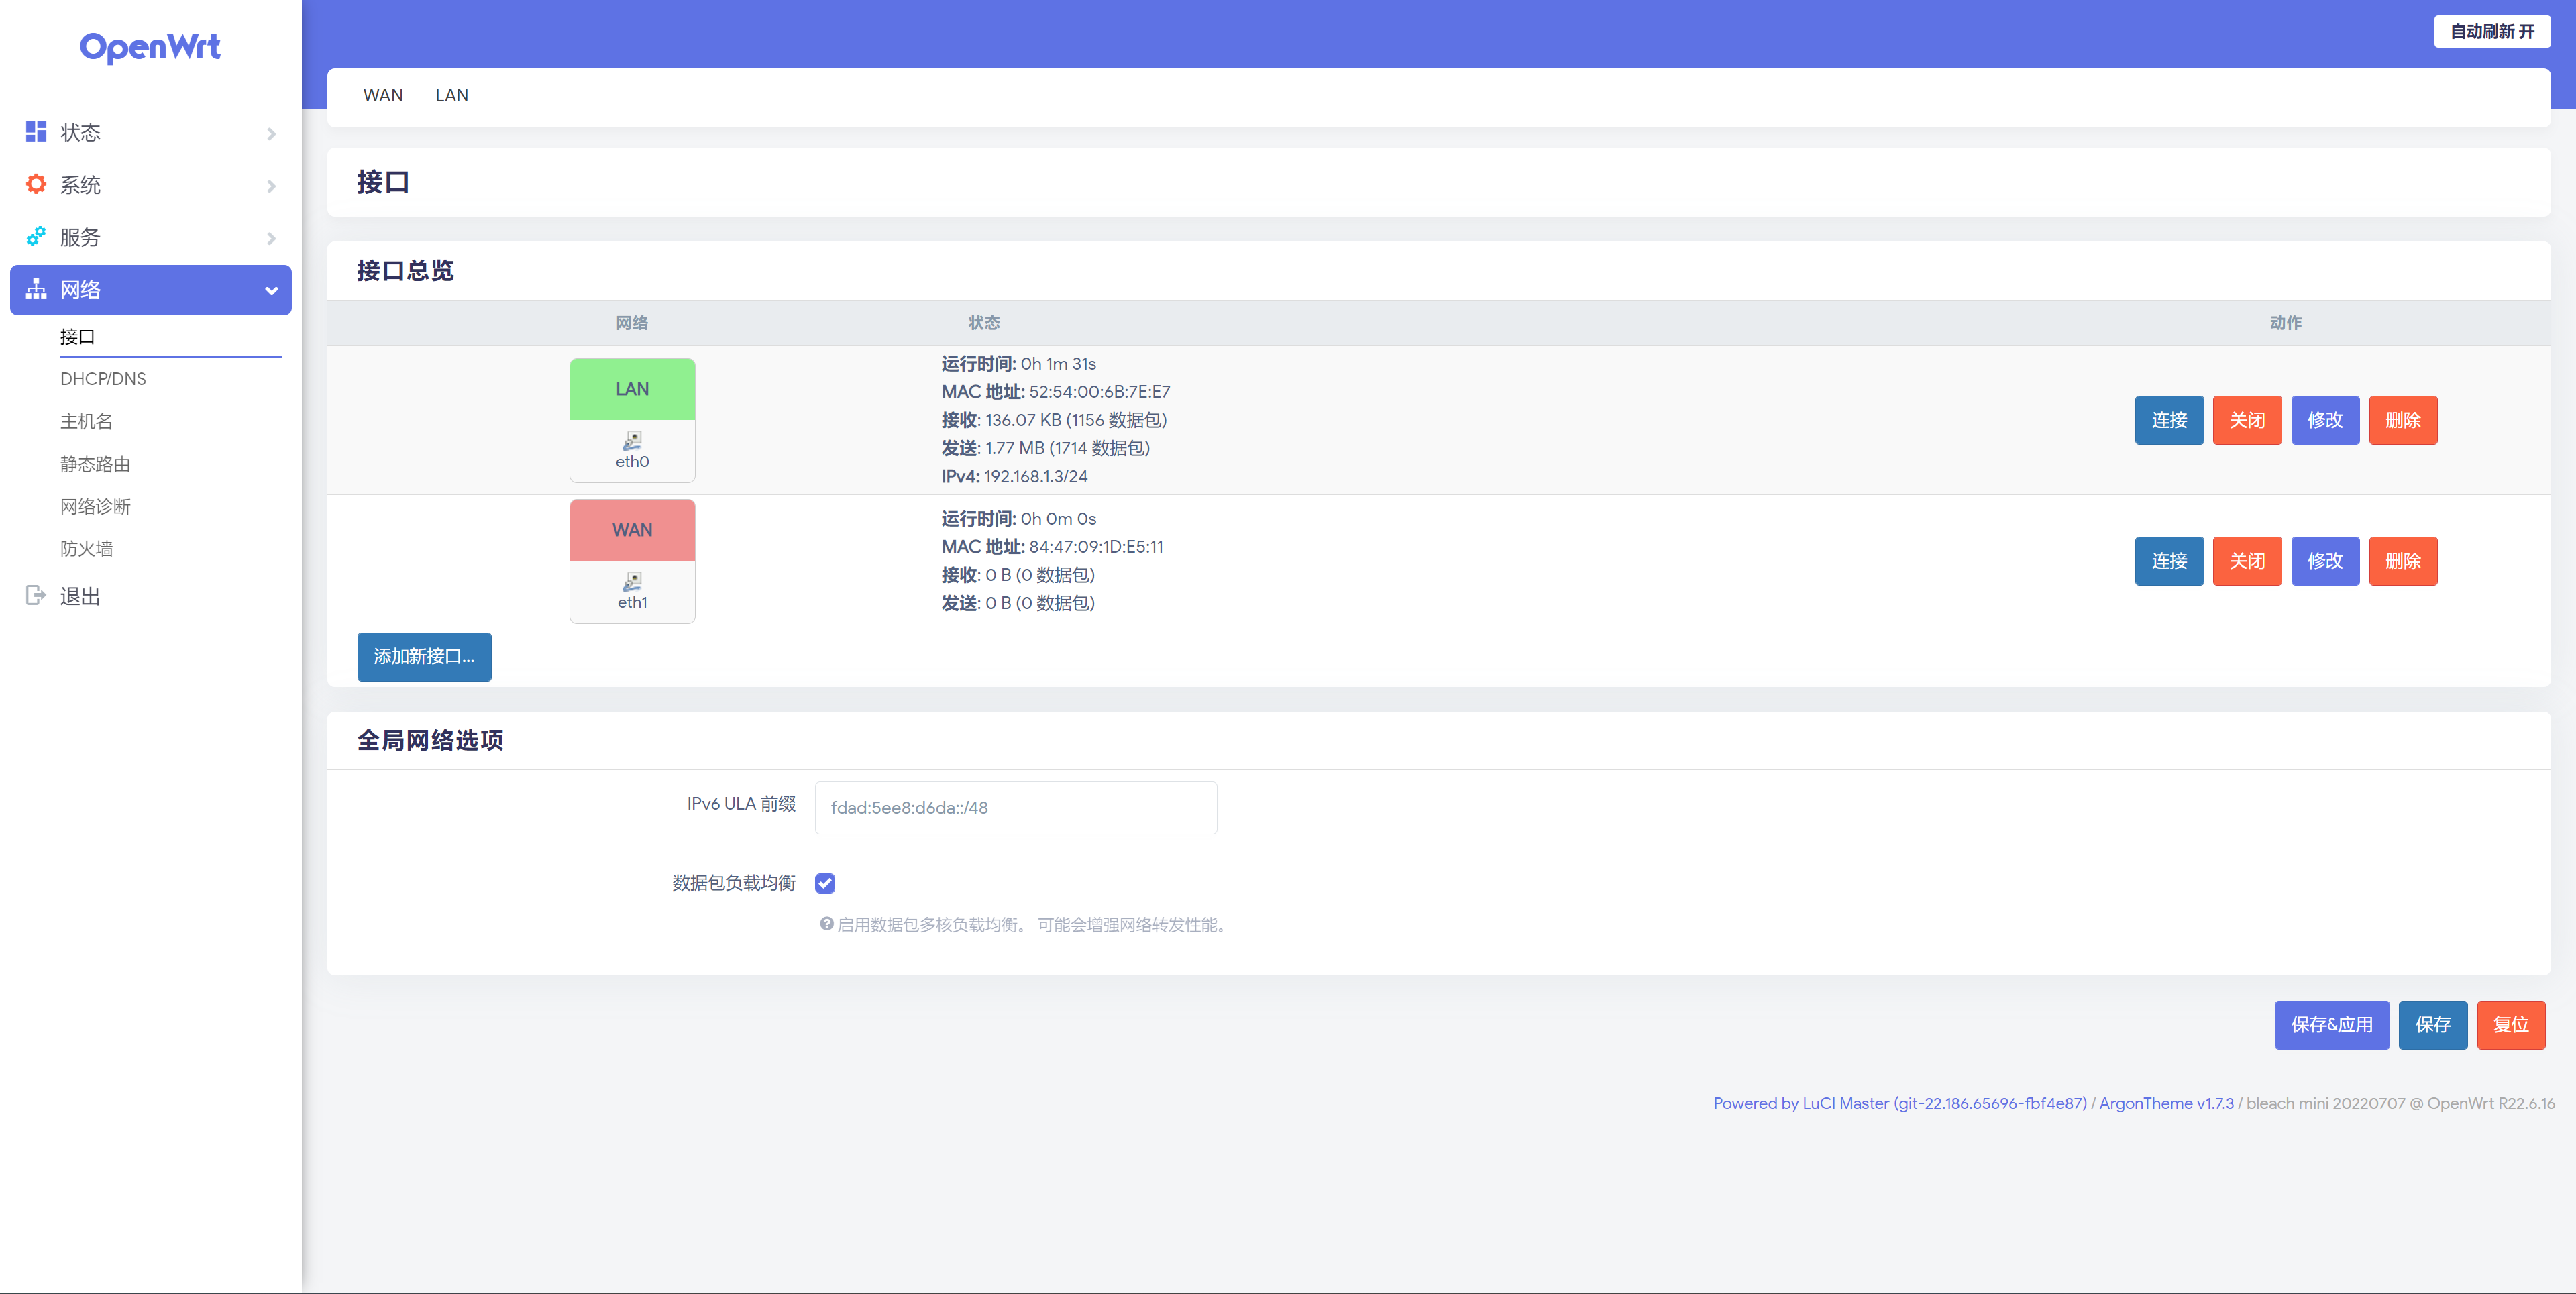Switch to the WAN tab
The image size is (2576, 1294).
tap(383, 95)
